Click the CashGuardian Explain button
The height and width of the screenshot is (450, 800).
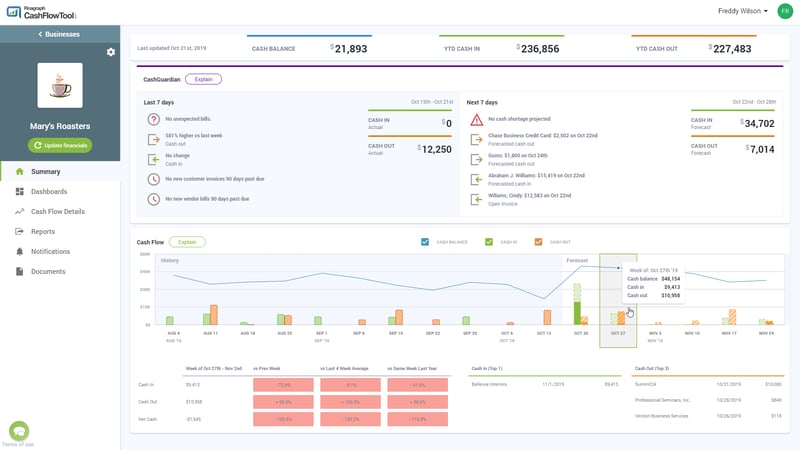coord(203,79)
